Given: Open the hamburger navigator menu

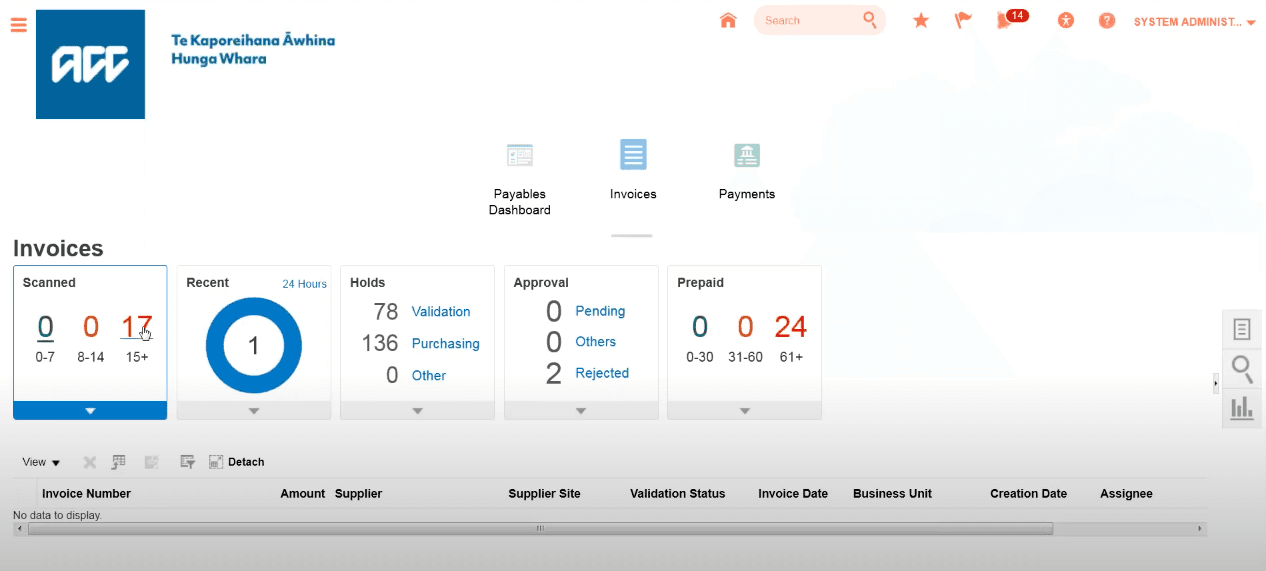Looking at the screenshot, I should tap(18, 25).
